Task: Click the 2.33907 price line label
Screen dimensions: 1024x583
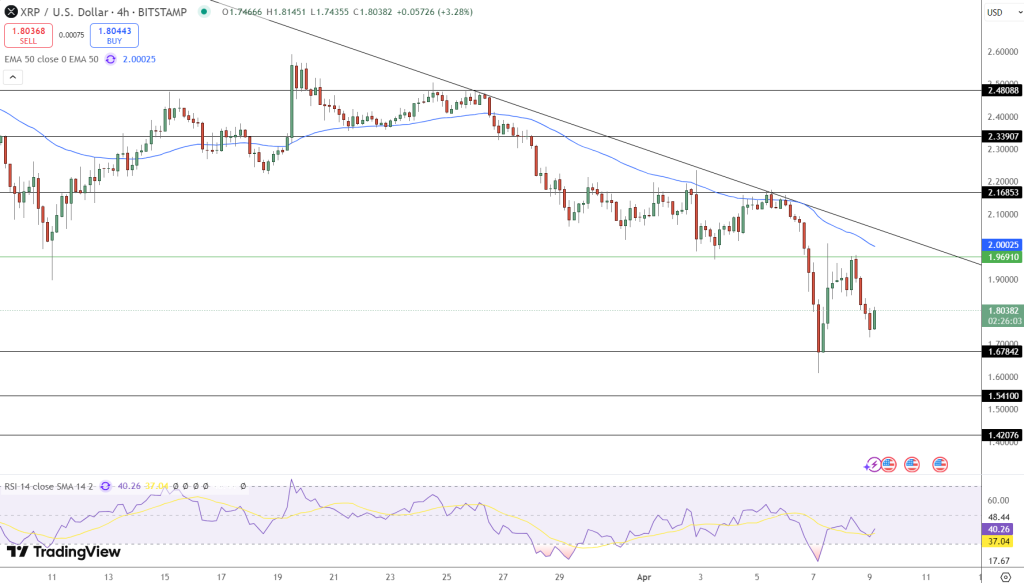Action: (x=1002, y=136)
